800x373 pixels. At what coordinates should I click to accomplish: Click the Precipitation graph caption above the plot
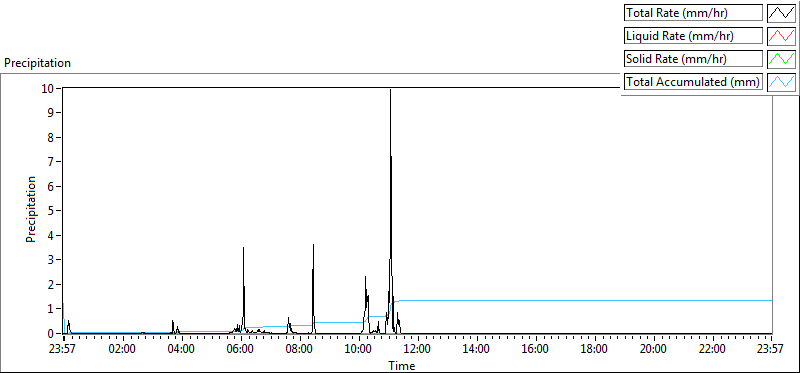[37, 63]
